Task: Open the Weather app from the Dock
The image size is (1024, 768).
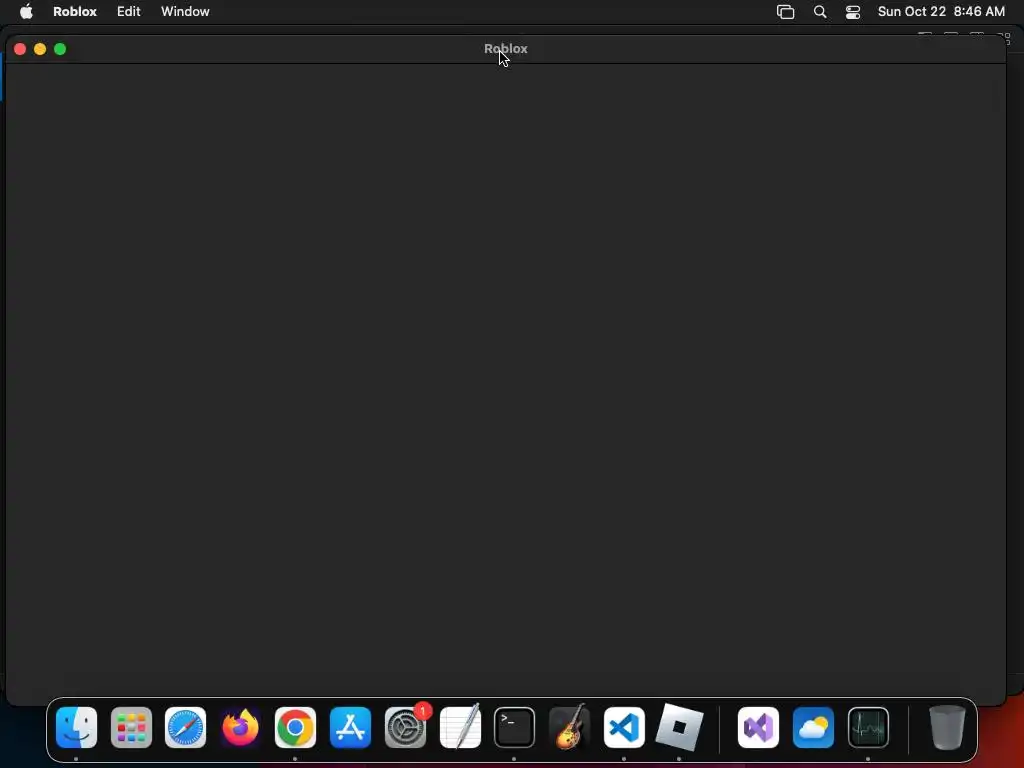Action: (813, 727)
